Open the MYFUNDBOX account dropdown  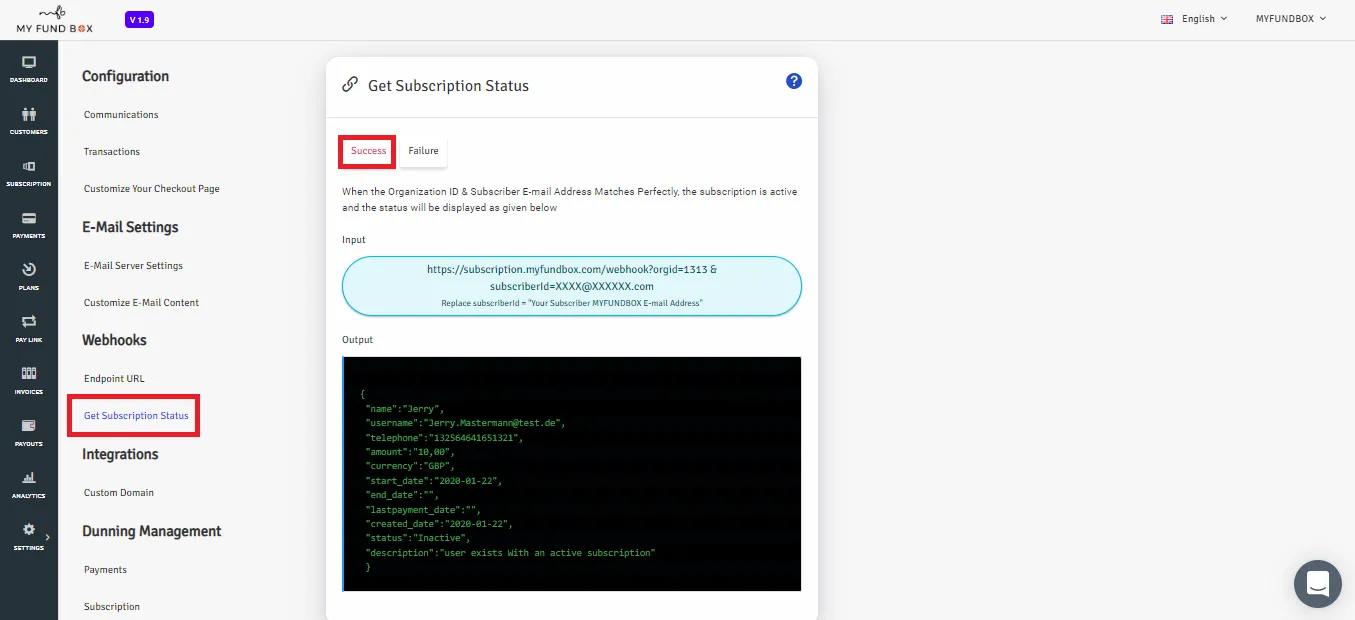pyautogui.click(x=1291, y=19)
